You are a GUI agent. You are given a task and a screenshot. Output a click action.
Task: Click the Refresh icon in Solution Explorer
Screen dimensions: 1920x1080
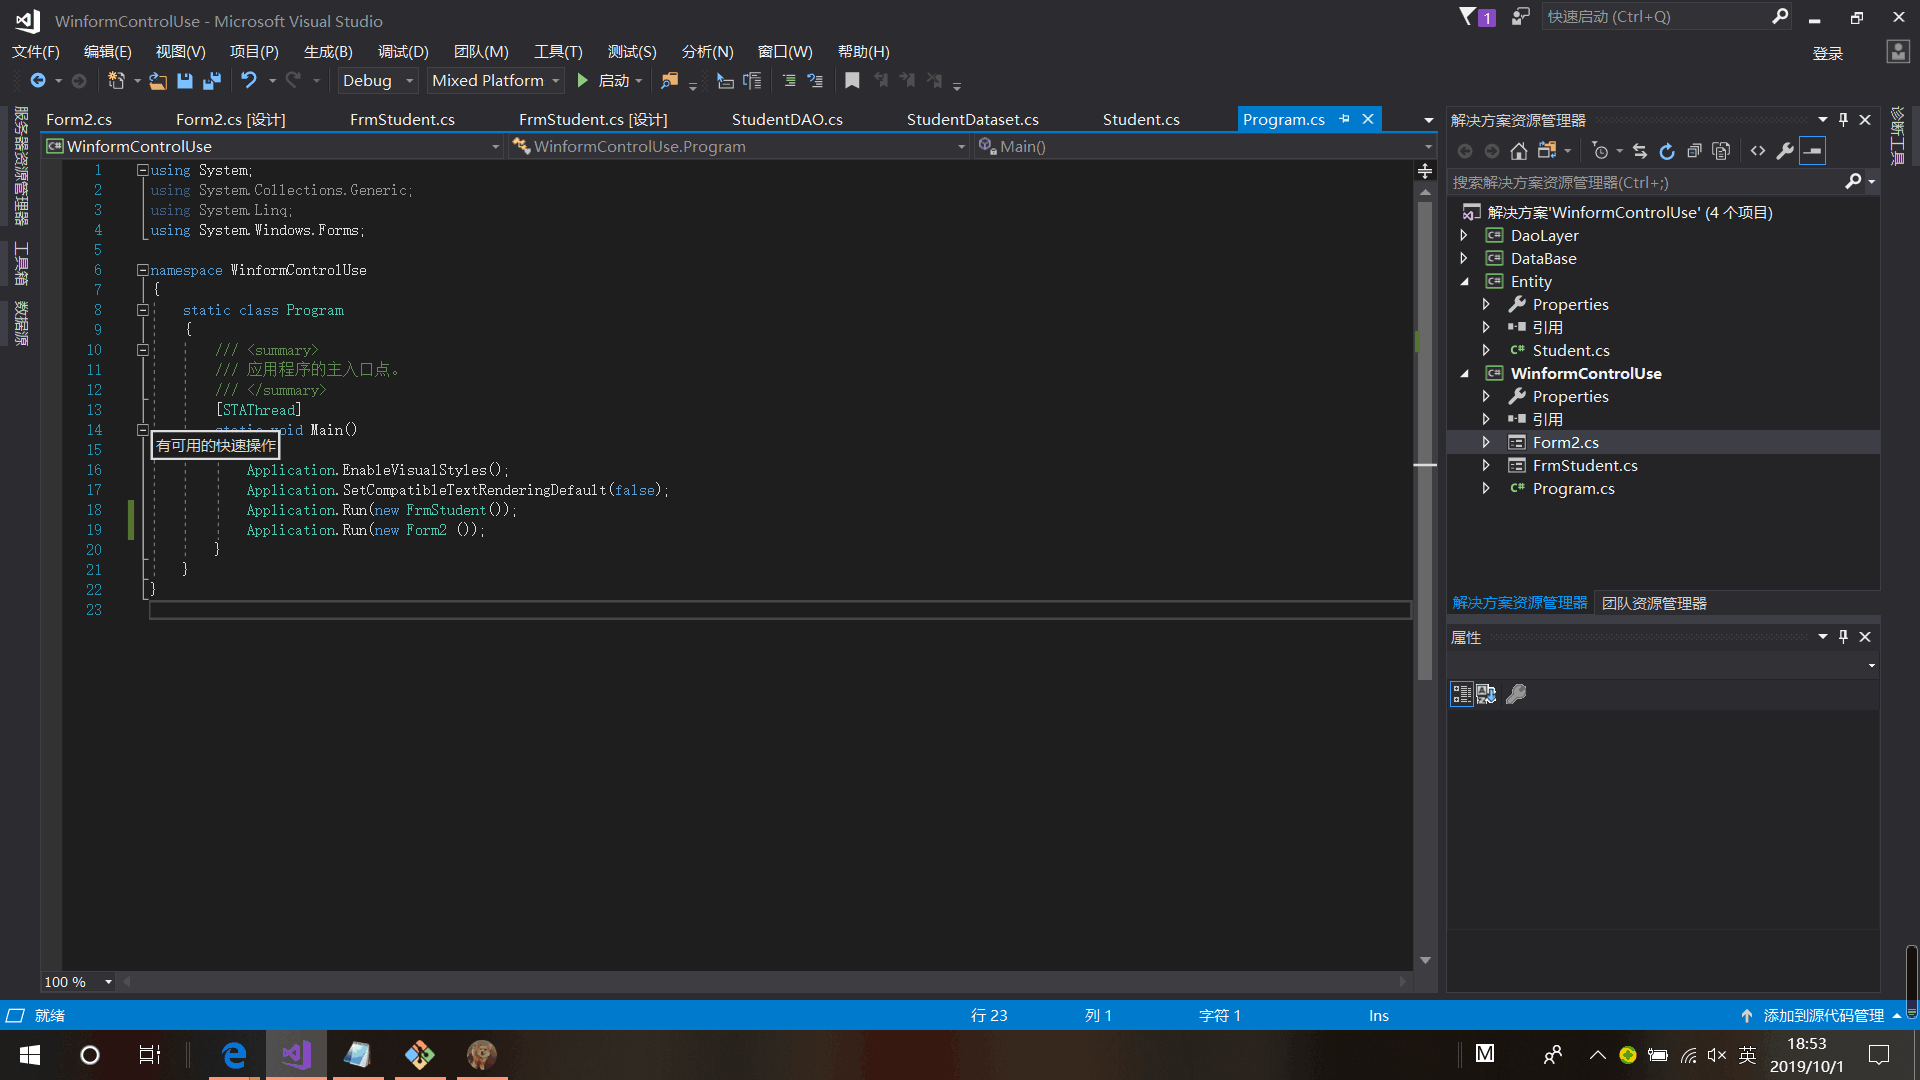1667,151
